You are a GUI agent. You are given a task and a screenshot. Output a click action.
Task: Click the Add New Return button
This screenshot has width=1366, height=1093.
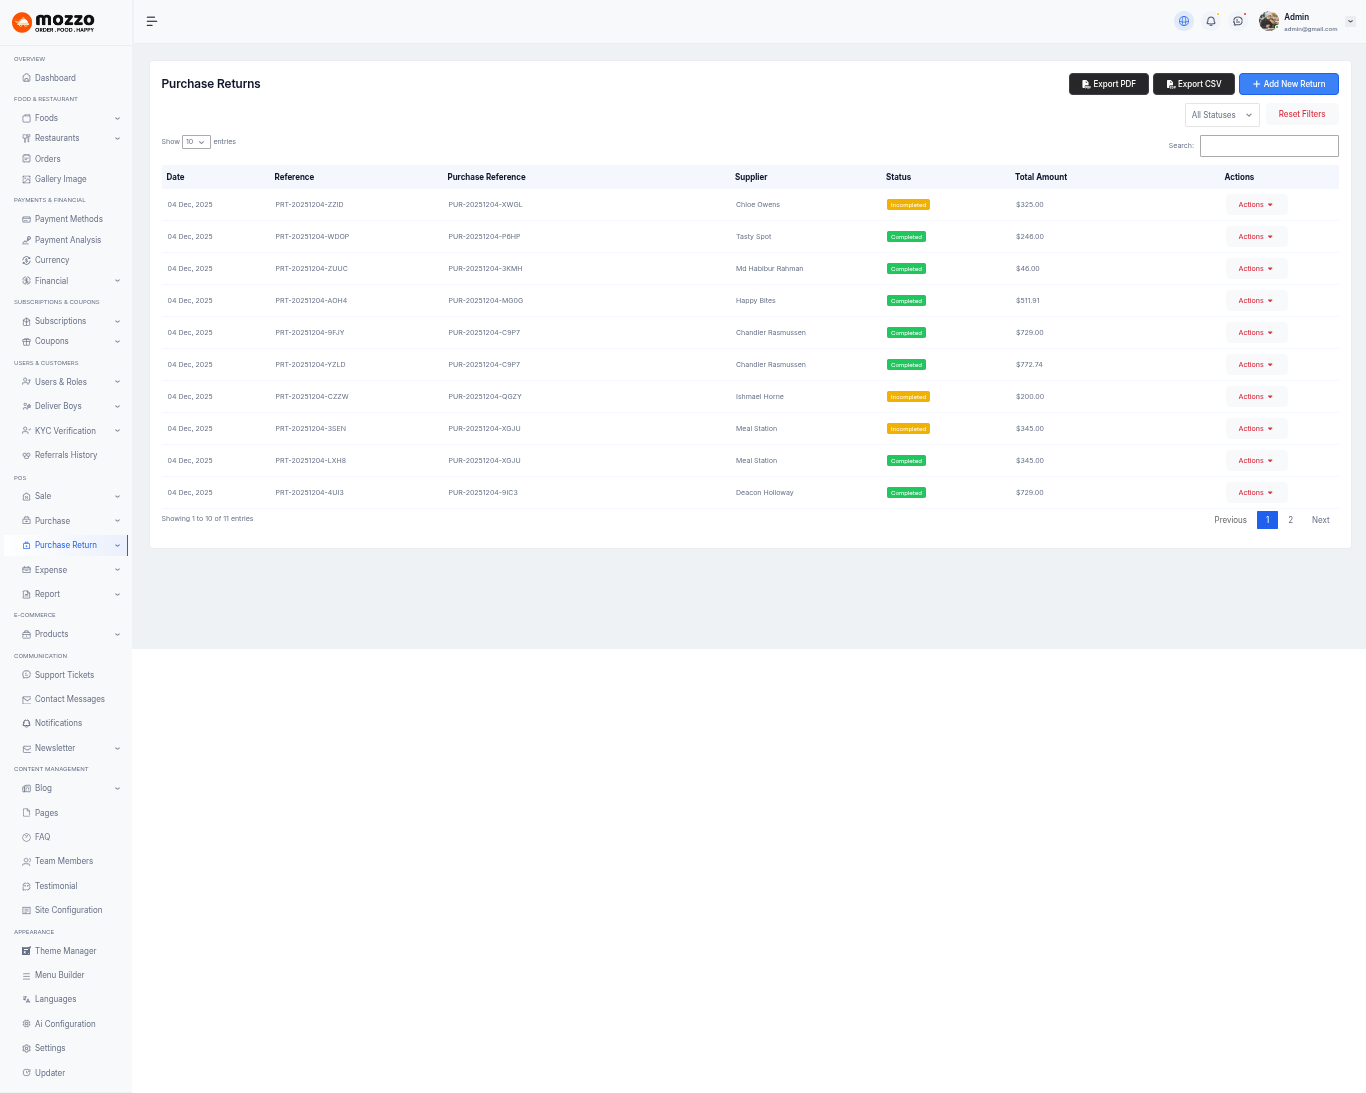point(1288,84)
